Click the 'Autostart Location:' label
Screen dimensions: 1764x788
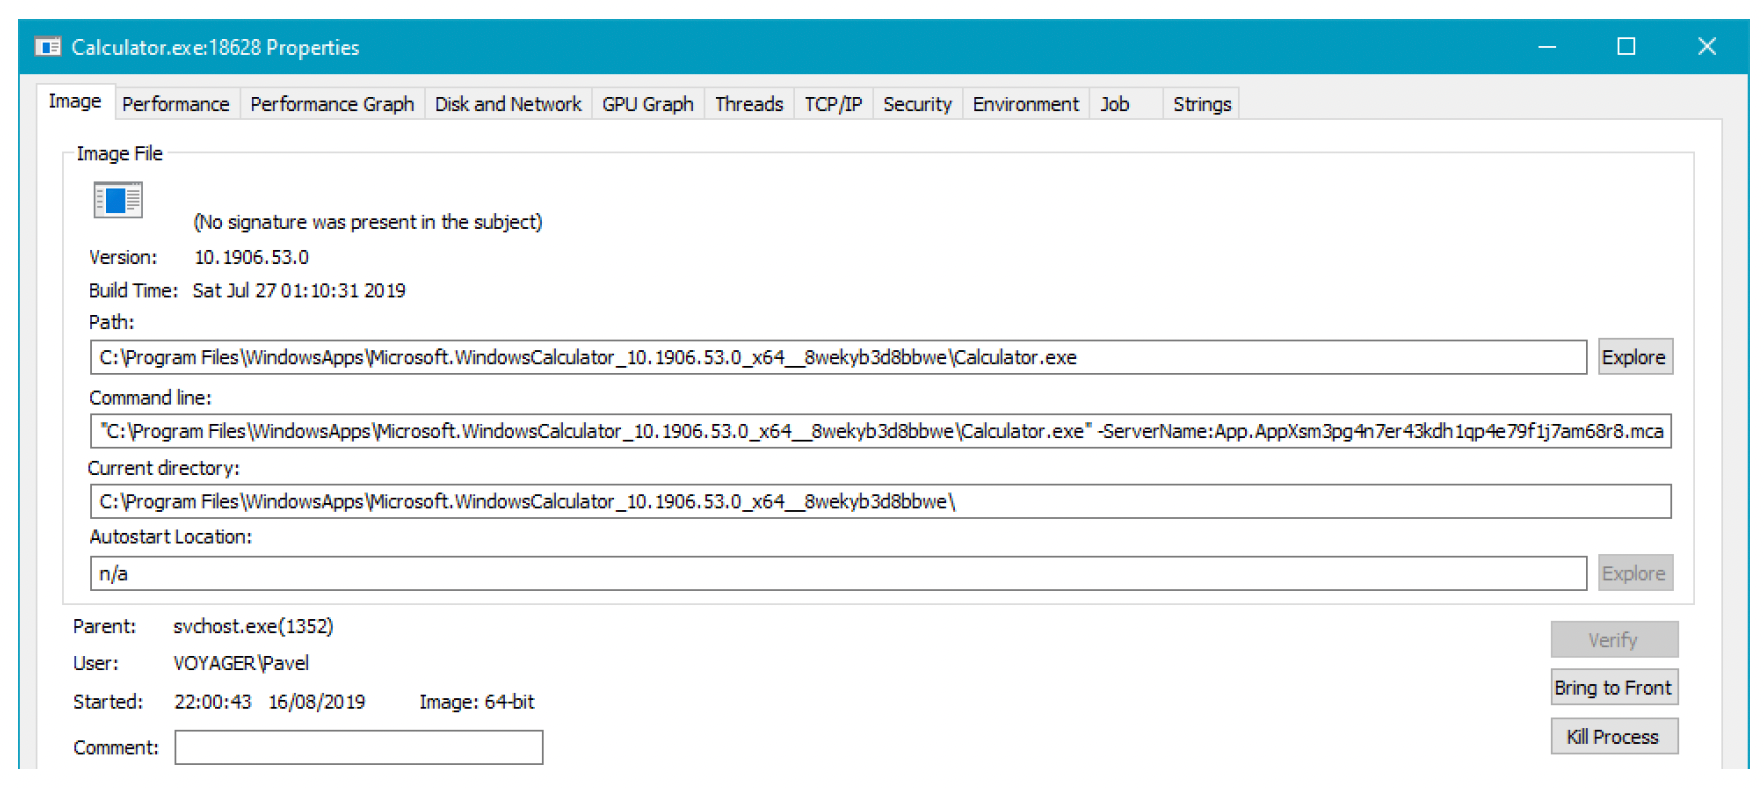click(171, 537)
